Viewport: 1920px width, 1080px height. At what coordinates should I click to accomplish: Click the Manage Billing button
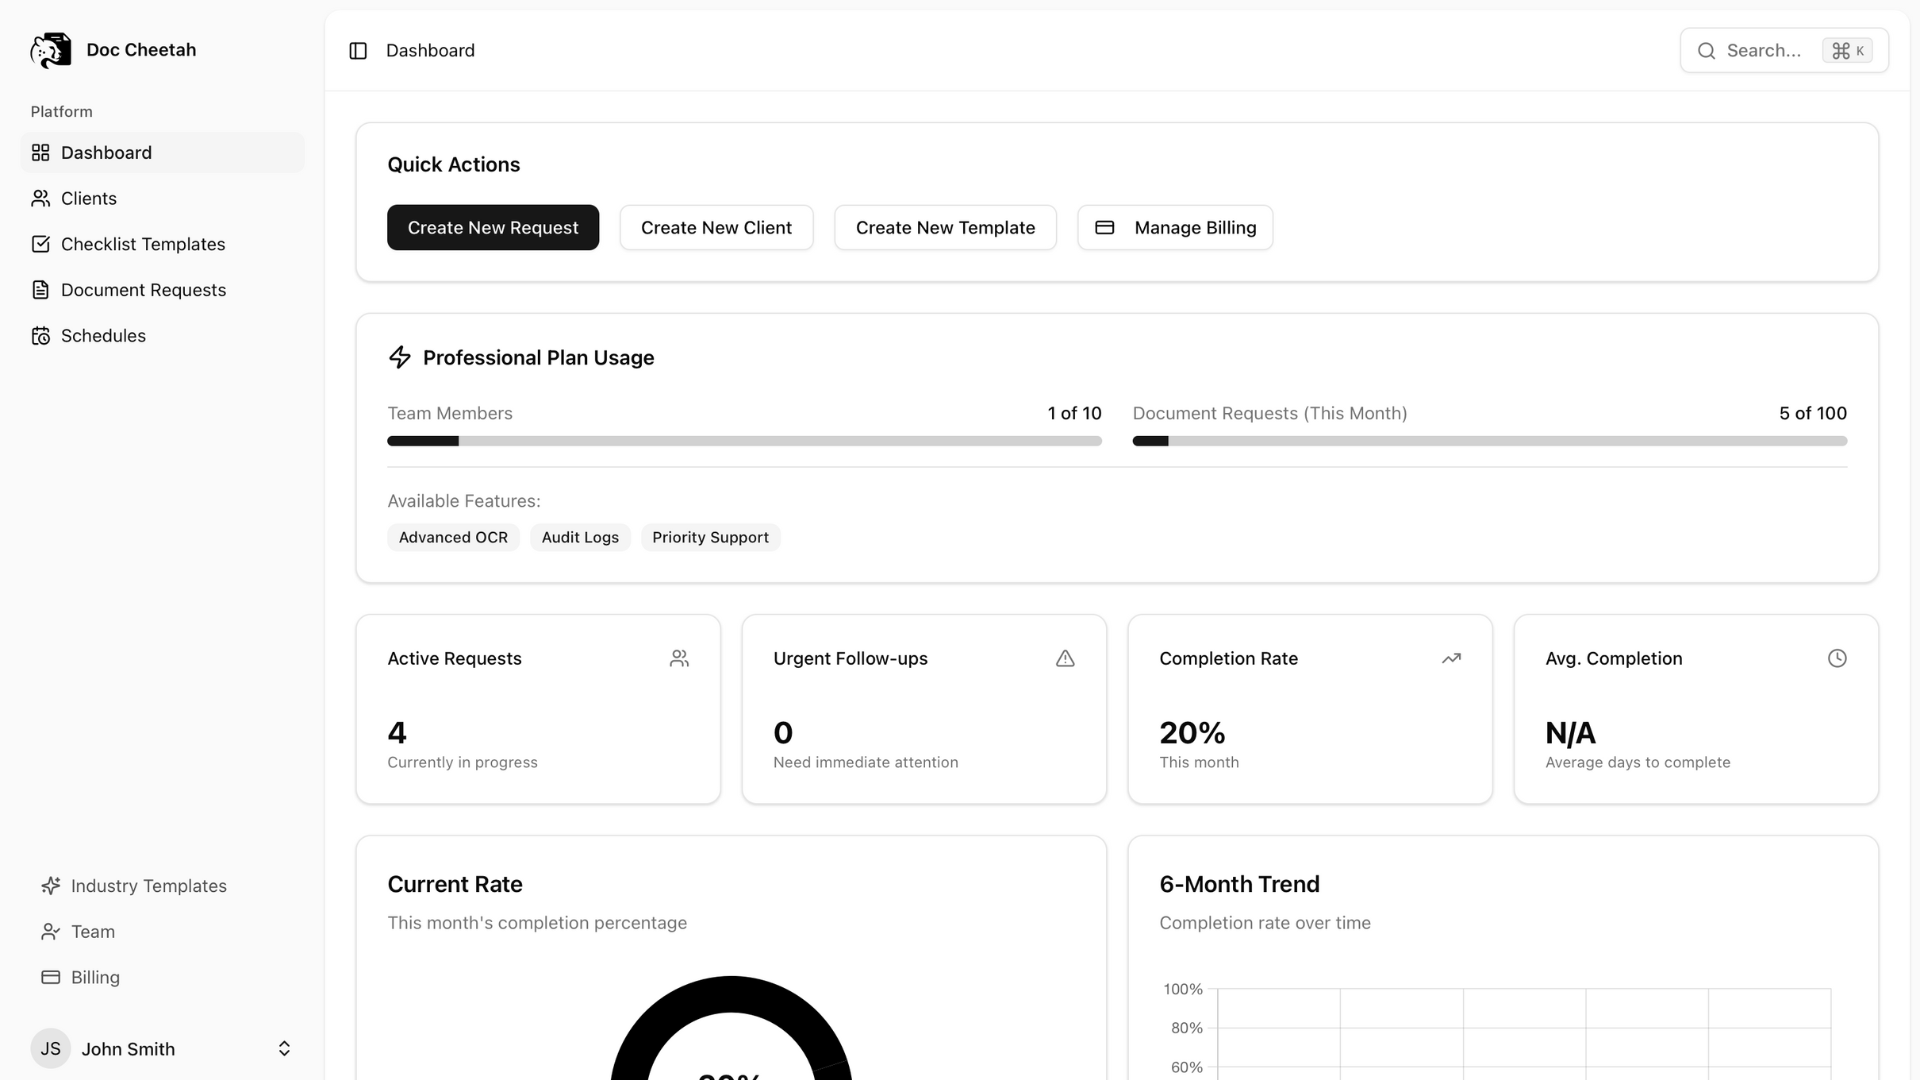1175,228
